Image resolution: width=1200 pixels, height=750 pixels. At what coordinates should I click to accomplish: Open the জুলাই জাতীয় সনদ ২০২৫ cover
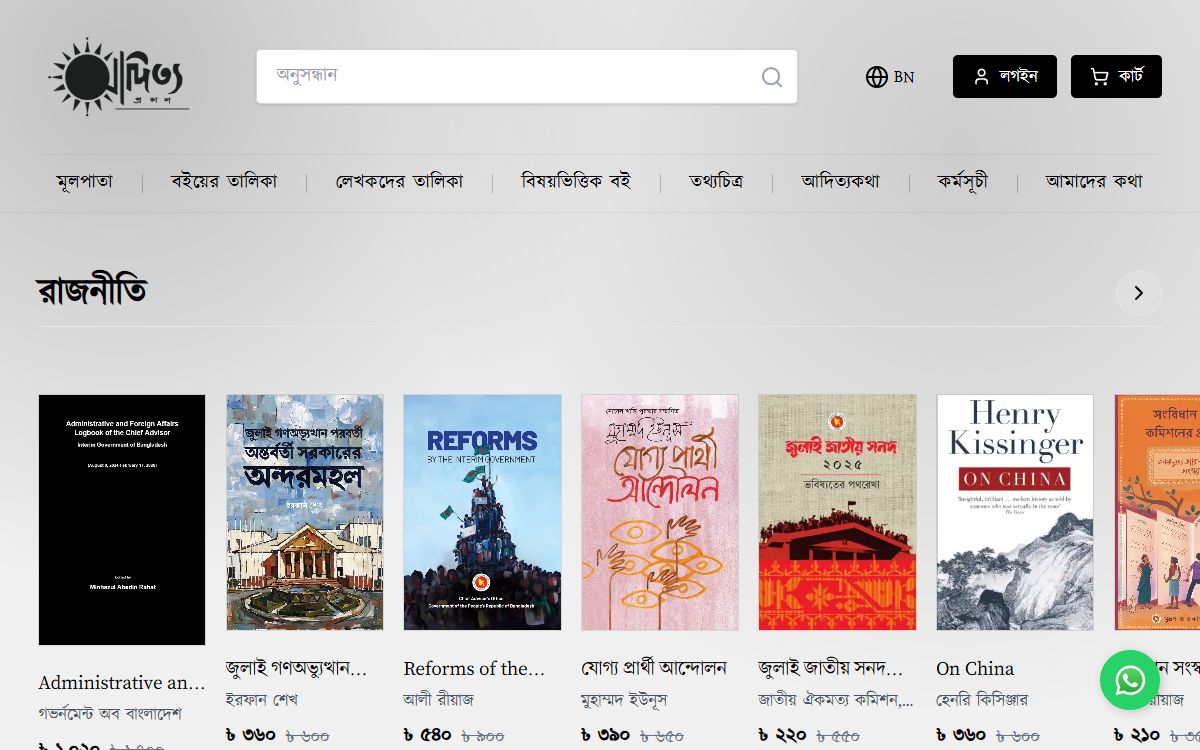coord(838,512)
